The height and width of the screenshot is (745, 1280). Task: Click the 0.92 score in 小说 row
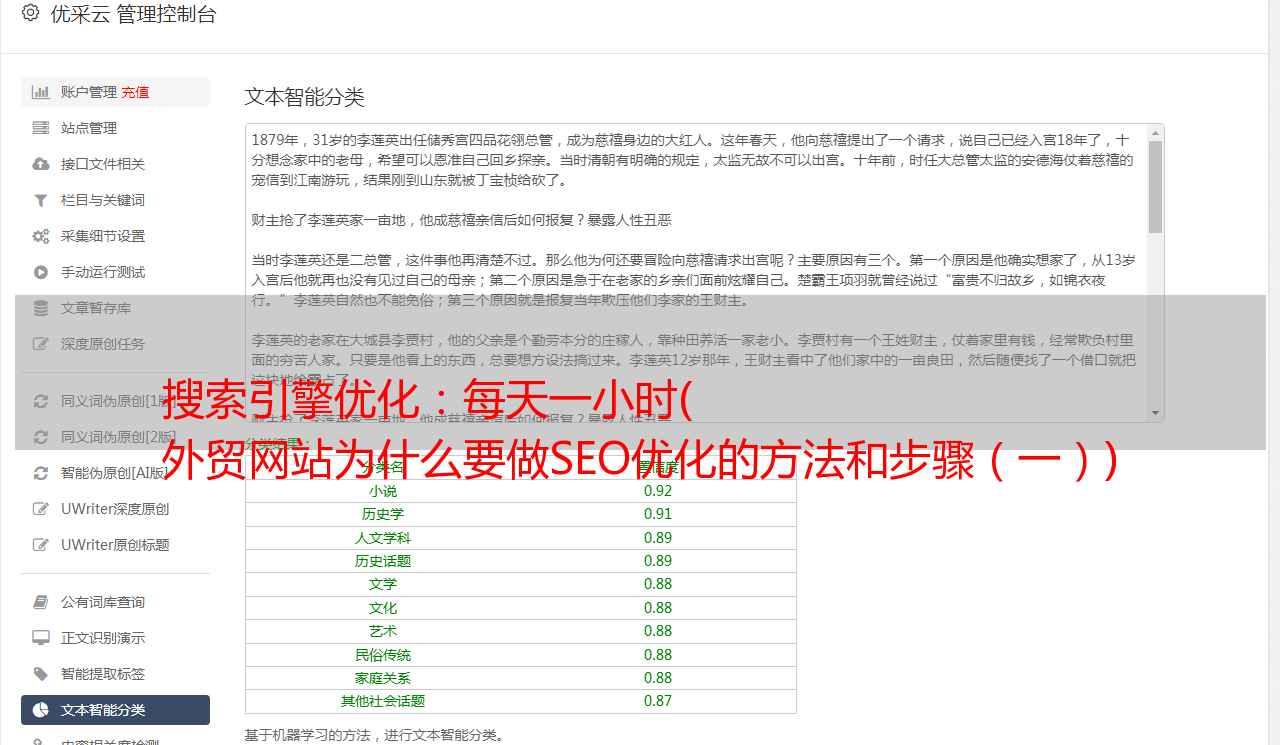[658, 491]
